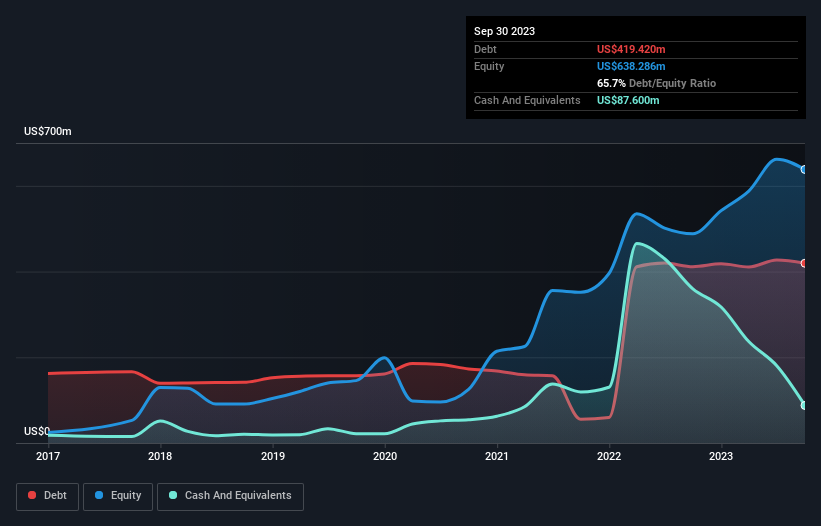Image resolution: width=821 pixels, height=526 pixels.
Task: Toggle the Cash And Equivalents legend button
Action: (230, 496)
